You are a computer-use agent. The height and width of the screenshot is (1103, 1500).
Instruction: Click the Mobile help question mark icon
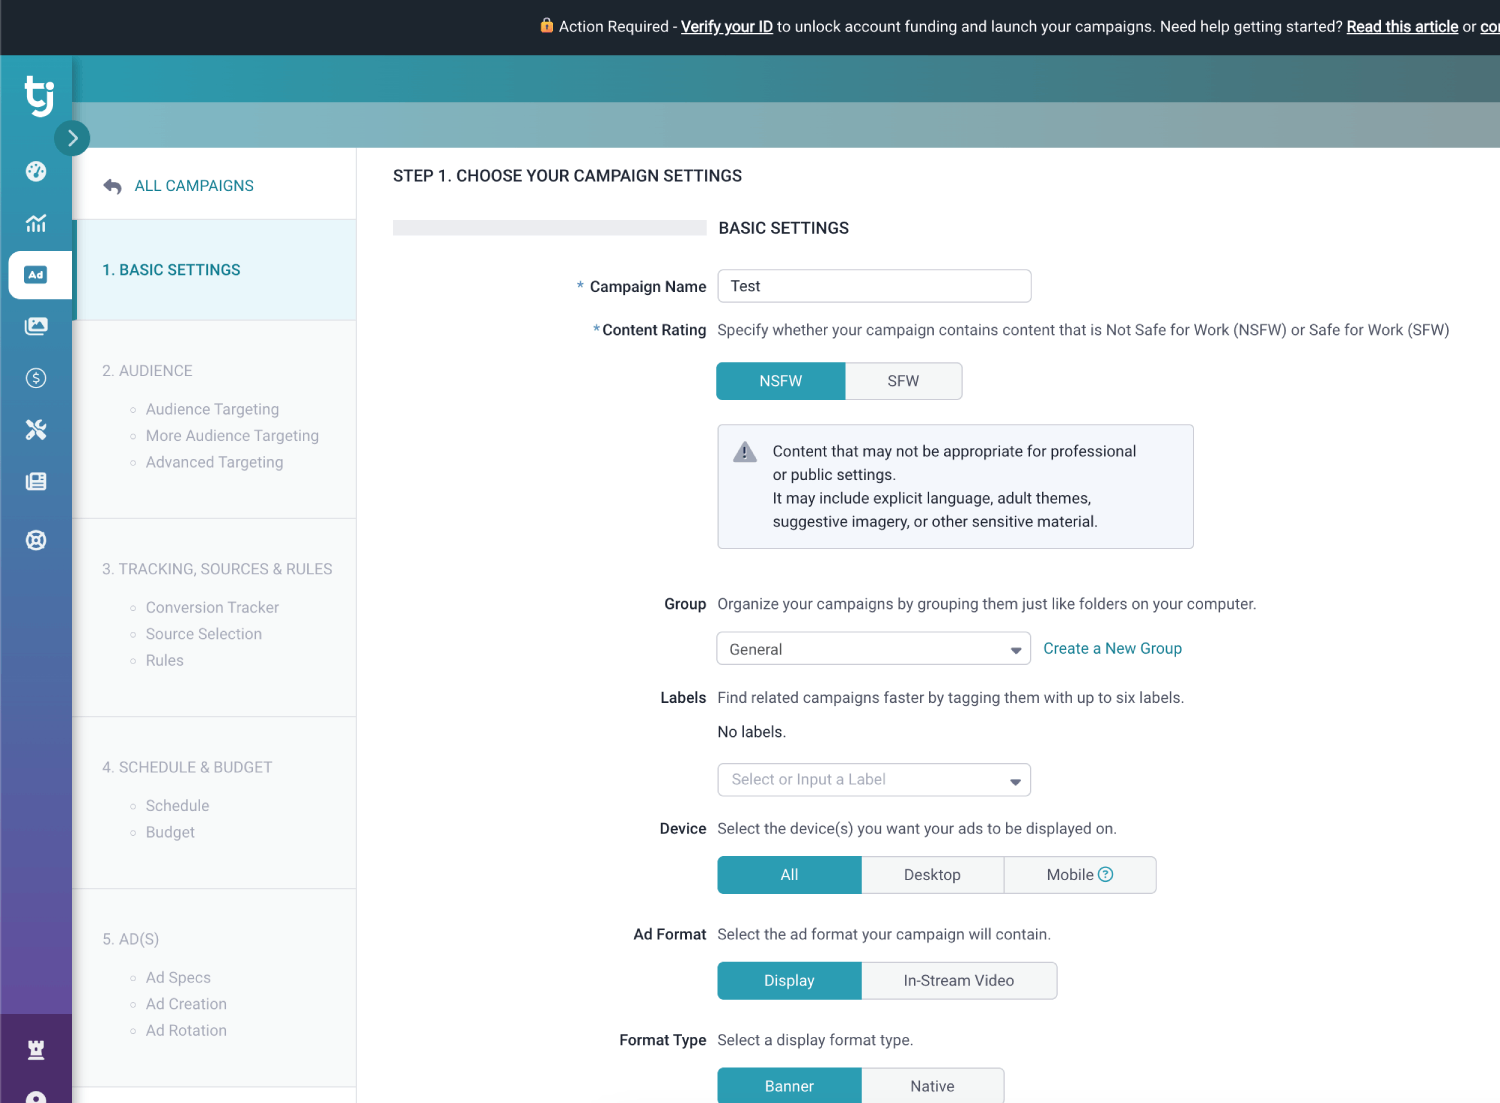pos(1106,874)
